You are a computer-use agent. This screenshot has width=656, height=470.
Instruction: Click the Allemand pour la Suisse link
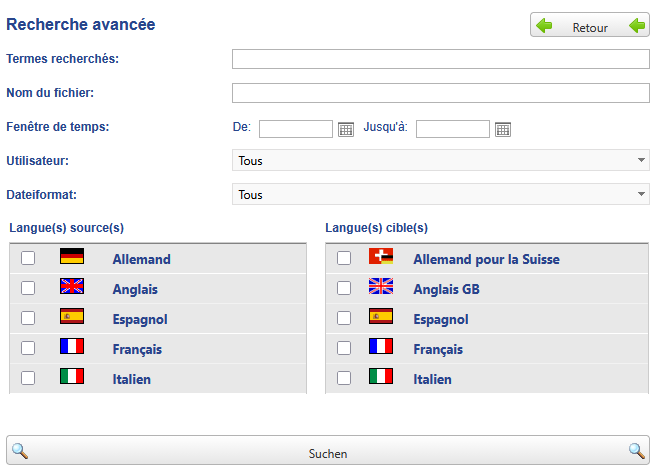486,259
